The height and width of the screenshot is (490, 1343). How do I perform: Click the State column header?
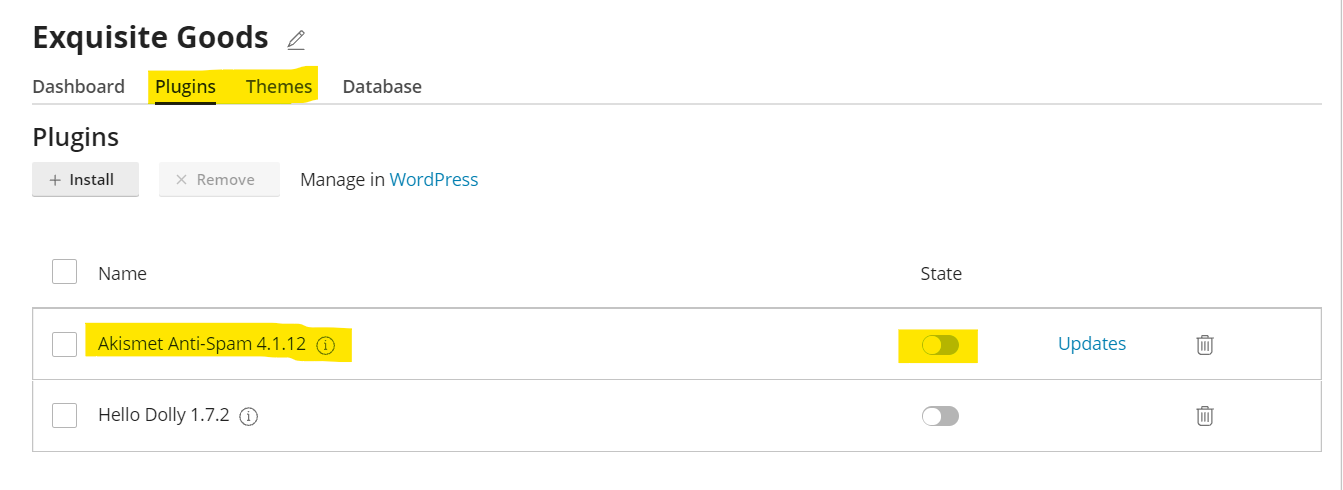pyautogui.click(x=941, y=273)
